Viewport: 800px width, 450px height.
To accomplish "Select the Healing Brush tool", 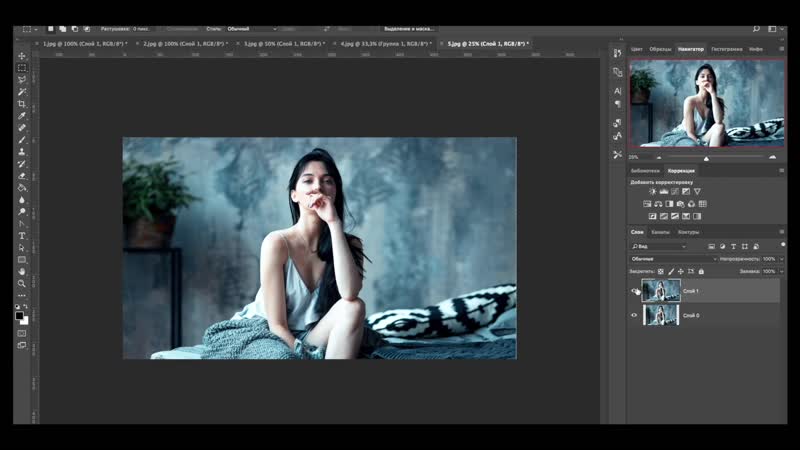I will [21, 128].
